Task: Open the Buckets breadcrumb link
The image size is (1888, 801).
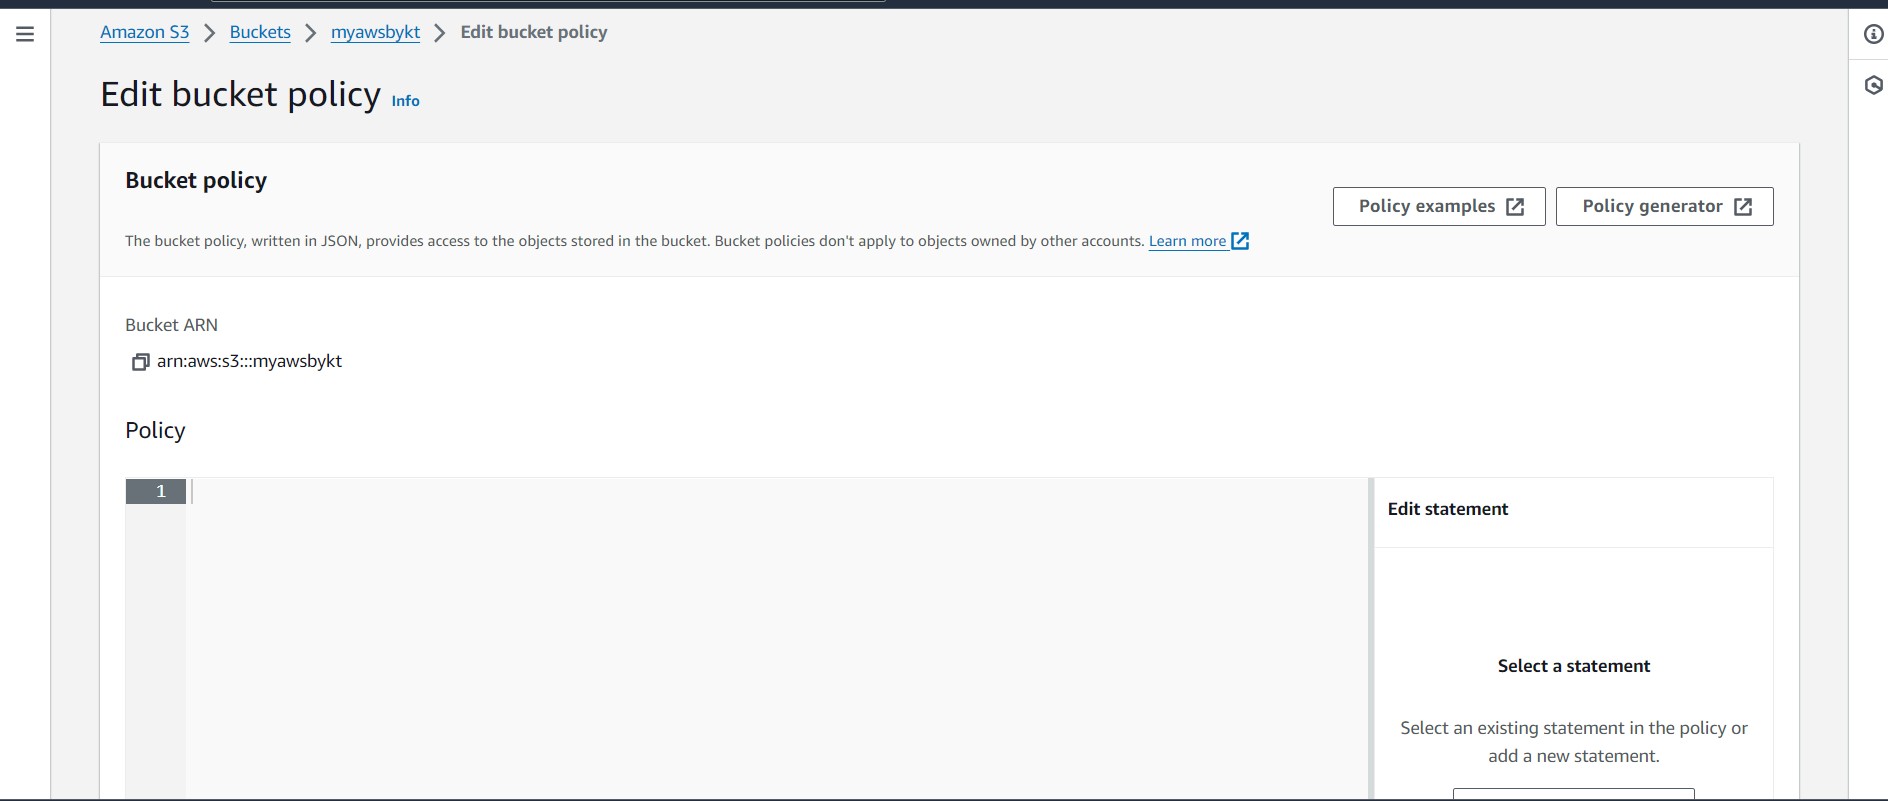Action: 260,32
